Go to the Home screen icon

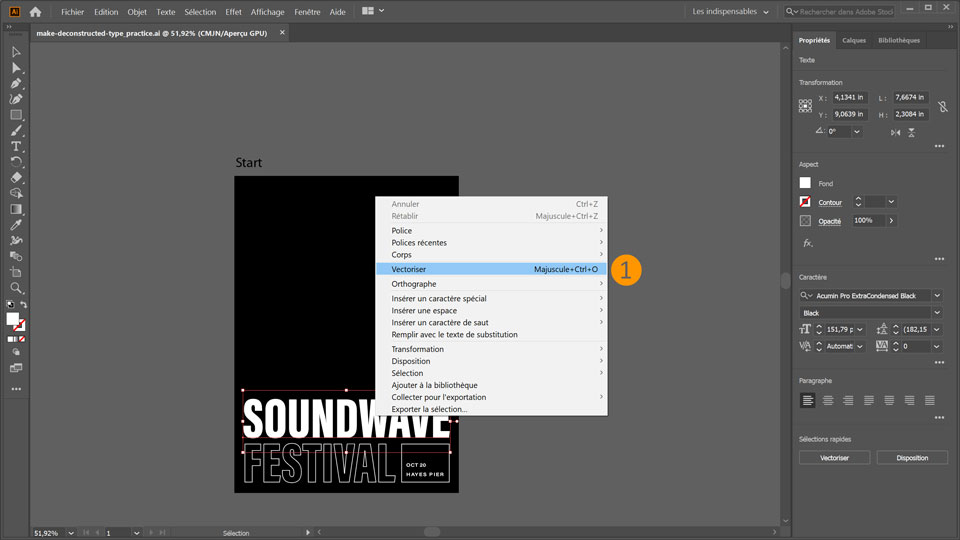[36, 12]
